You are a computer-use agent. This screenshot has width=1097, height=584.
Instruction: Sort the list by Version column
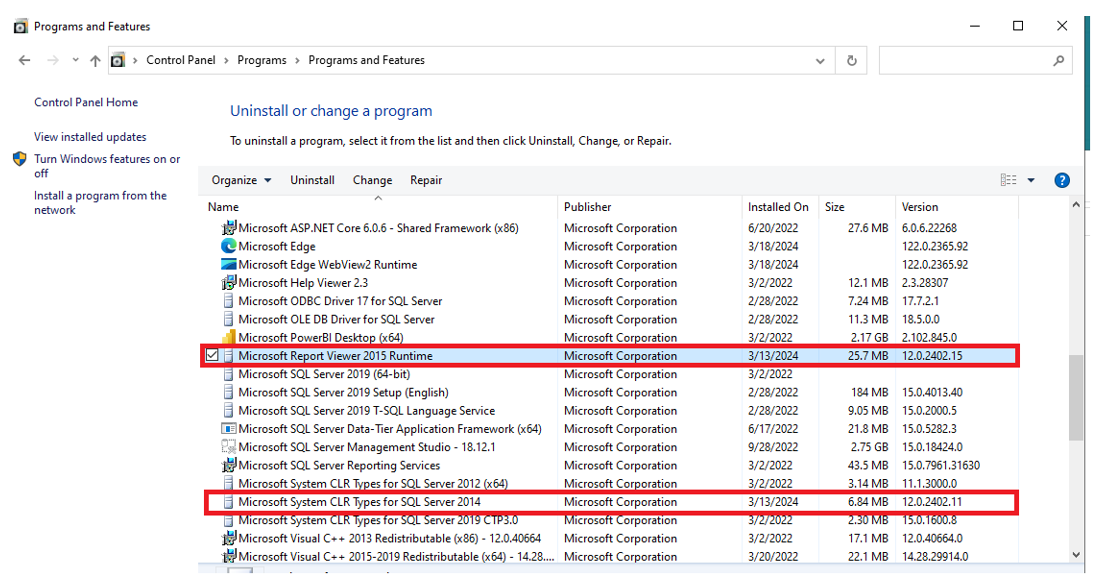click(x=920, y=207)
